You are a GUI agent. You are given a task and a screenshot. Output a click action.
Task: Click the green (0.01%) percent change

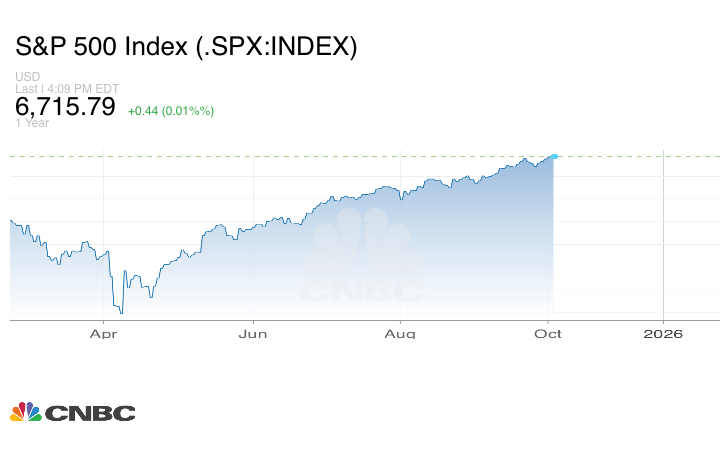(187, 110)
